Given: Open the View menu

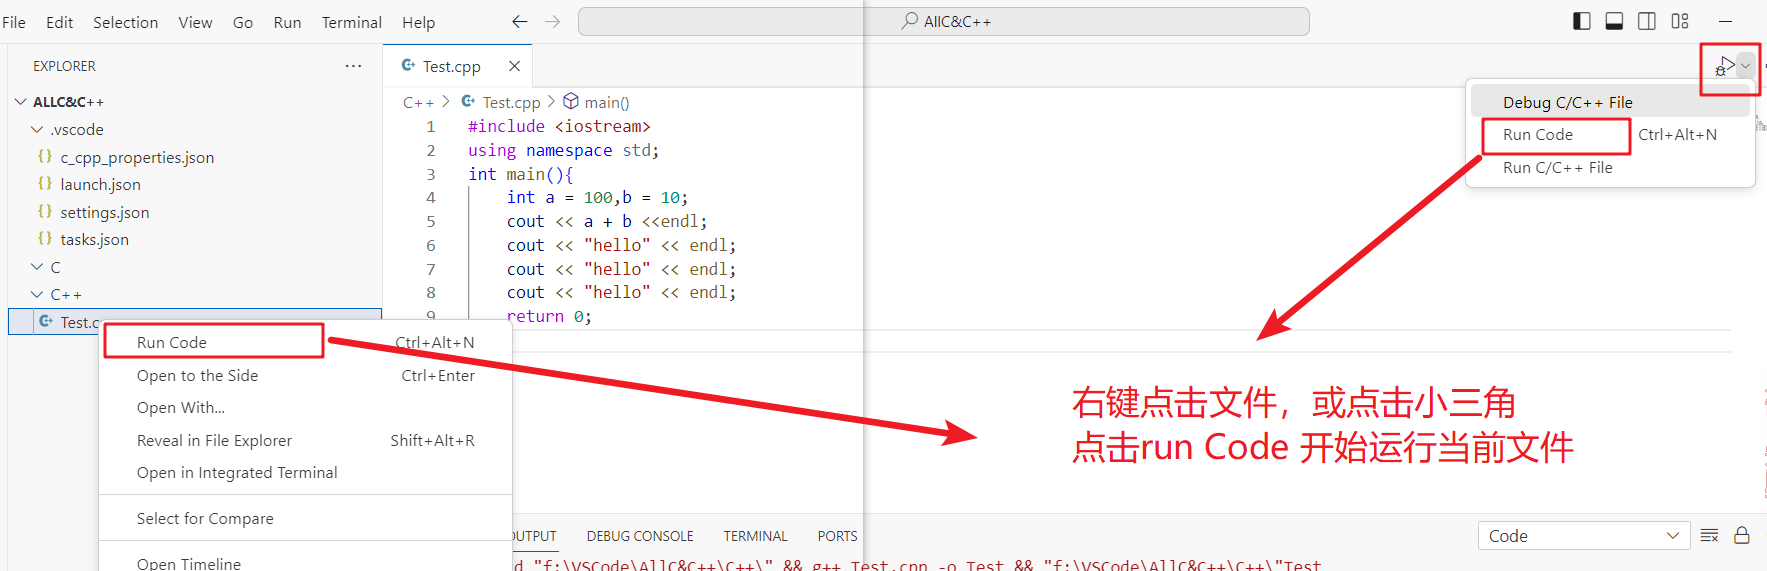Looking at the screenshot, I should [x=195, y=22].
